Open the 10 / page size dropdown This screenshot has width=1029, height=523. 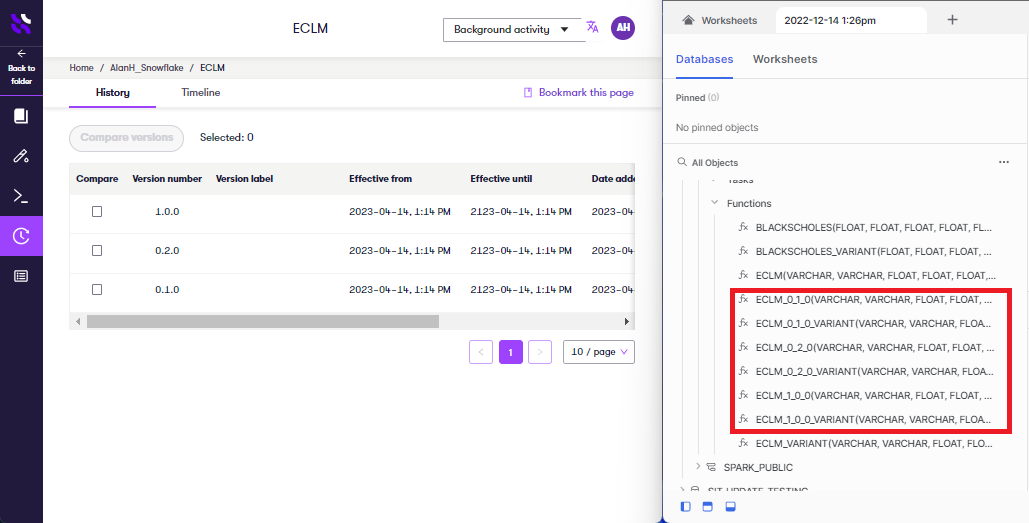598,352
